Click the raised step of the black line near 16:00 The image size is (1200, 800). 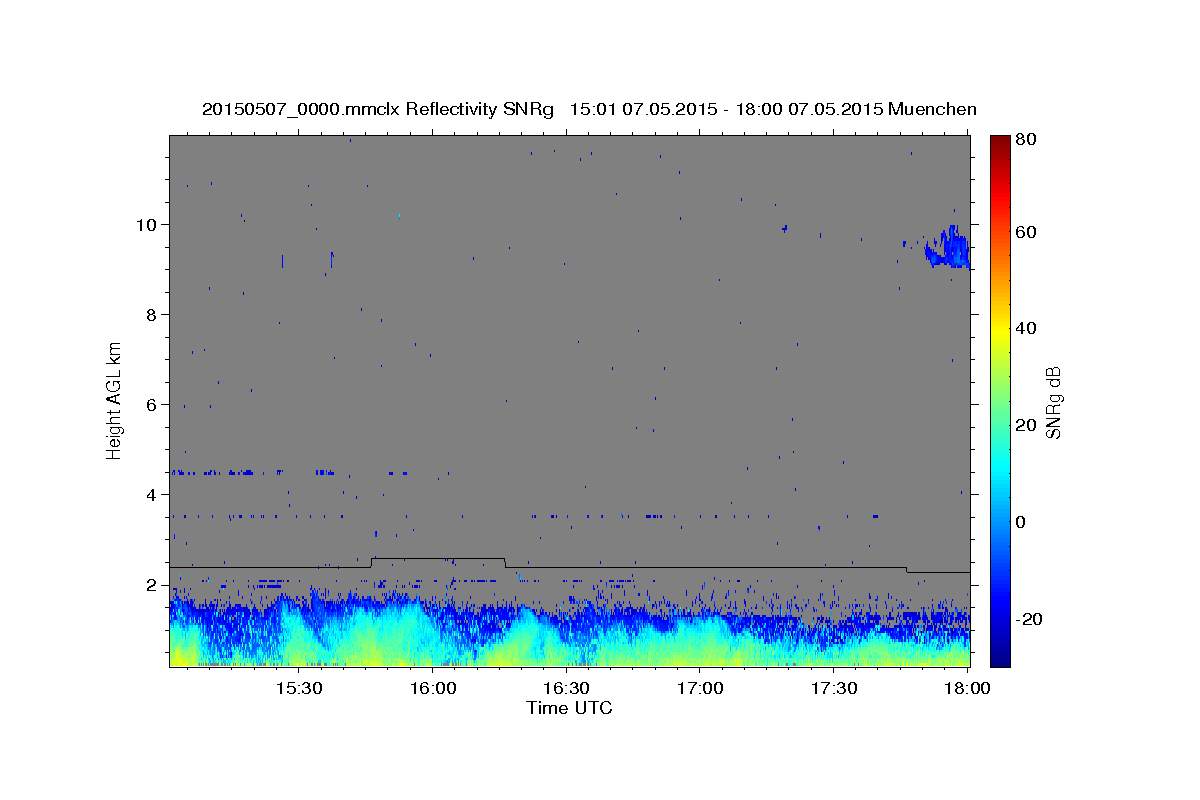coord(438,559)
